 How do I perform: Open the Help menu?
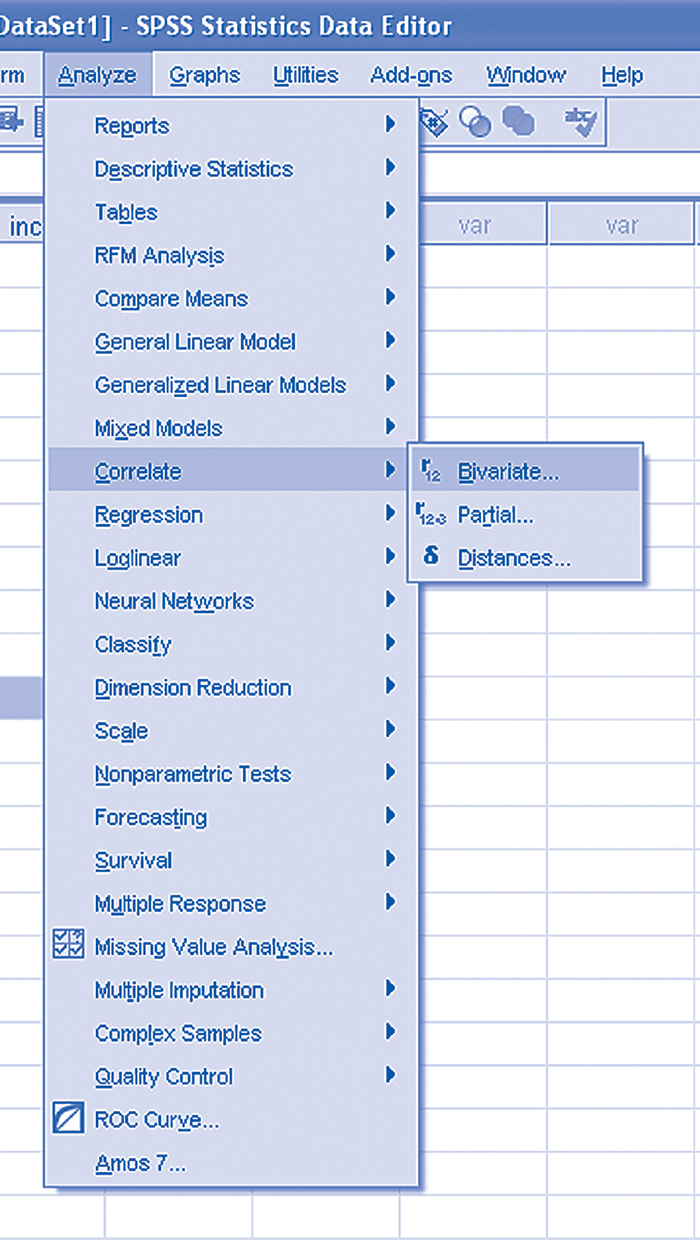tap(621, 75)
